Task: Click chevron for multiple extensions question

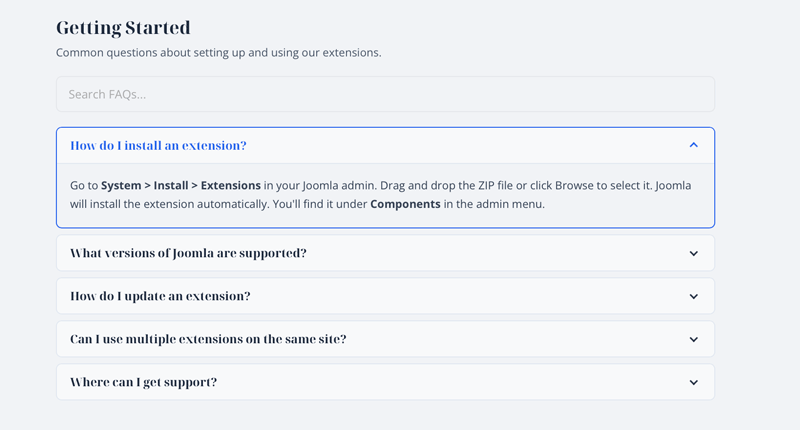Action: (693, 340)
